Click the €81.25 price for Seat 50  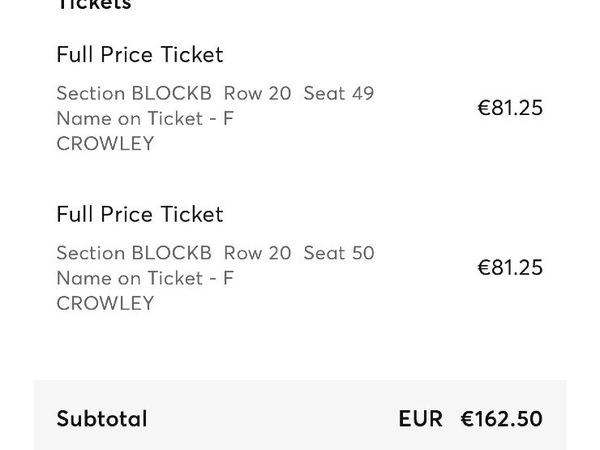click(x=510, y=268)
